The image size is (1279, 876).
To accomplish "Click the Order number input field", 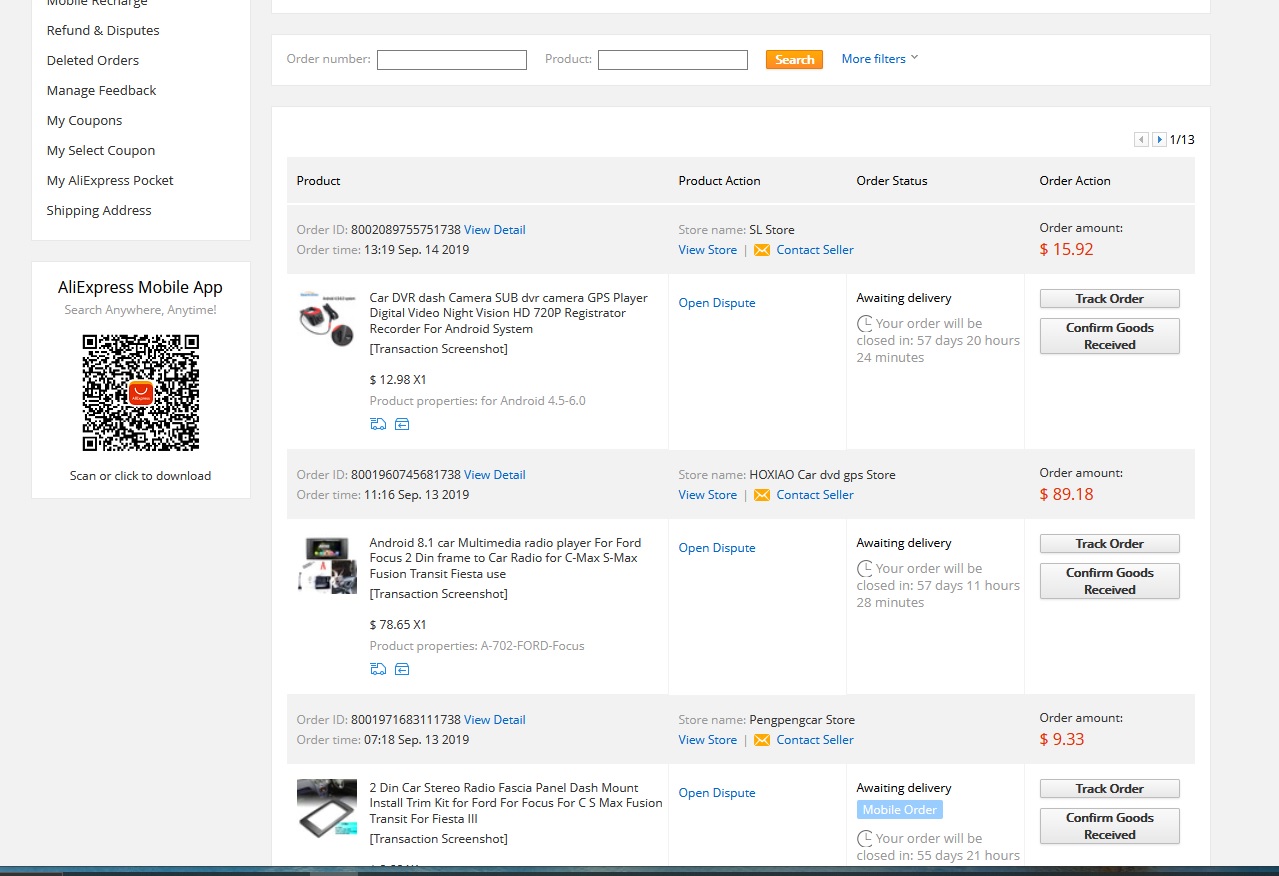I will point(452,60).
